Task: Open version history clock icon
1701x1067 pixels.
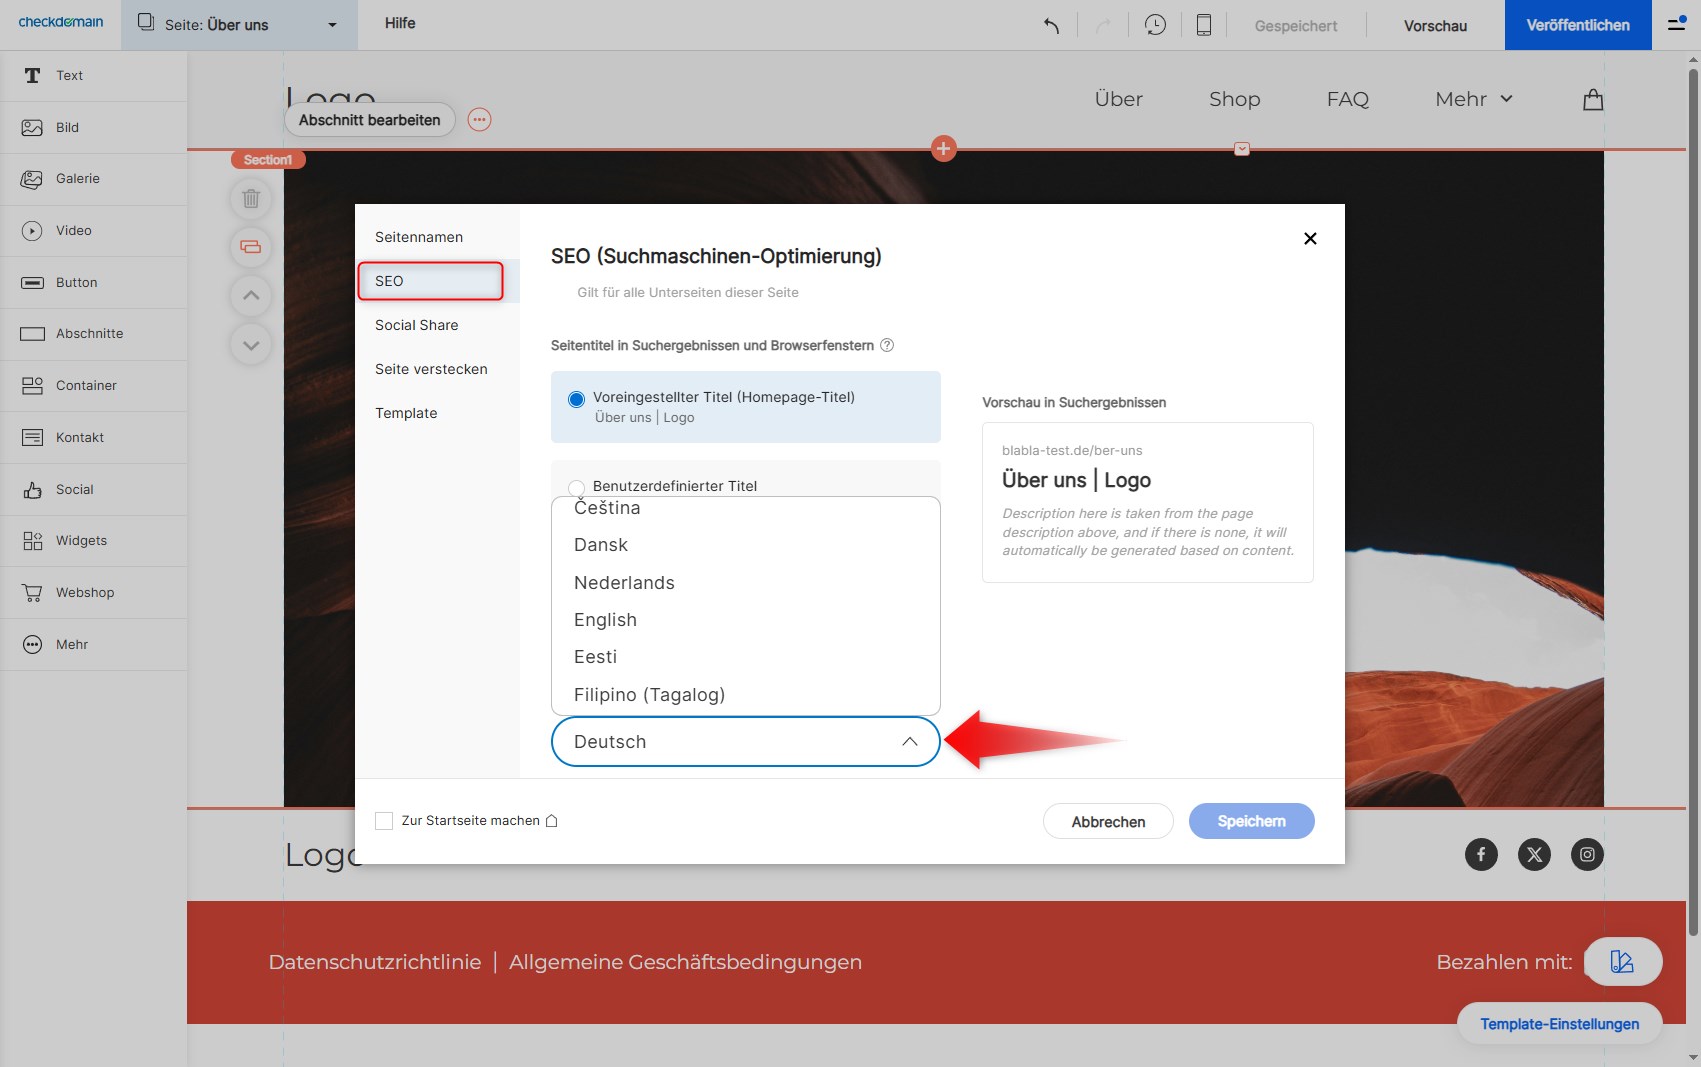Action: tap(1155, 25)
